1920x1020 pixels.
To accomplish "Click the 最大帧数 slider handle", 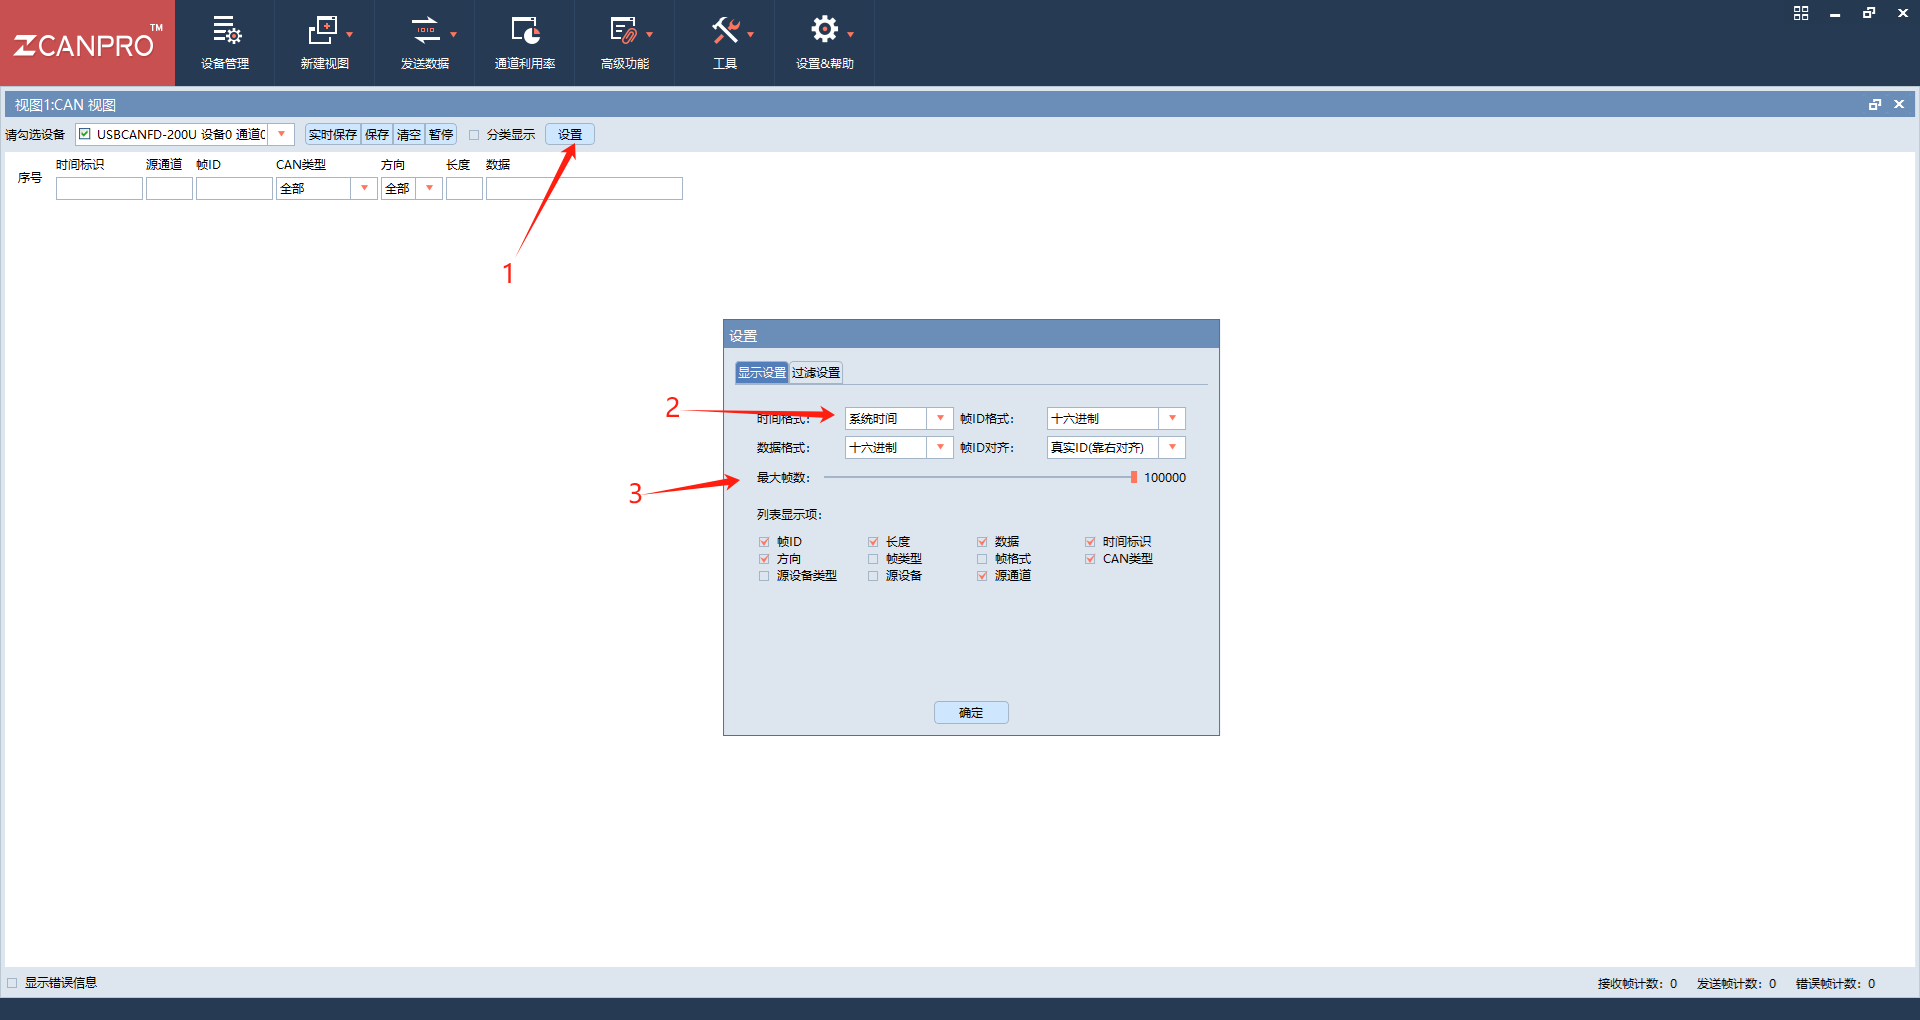I will point(1134,477).
